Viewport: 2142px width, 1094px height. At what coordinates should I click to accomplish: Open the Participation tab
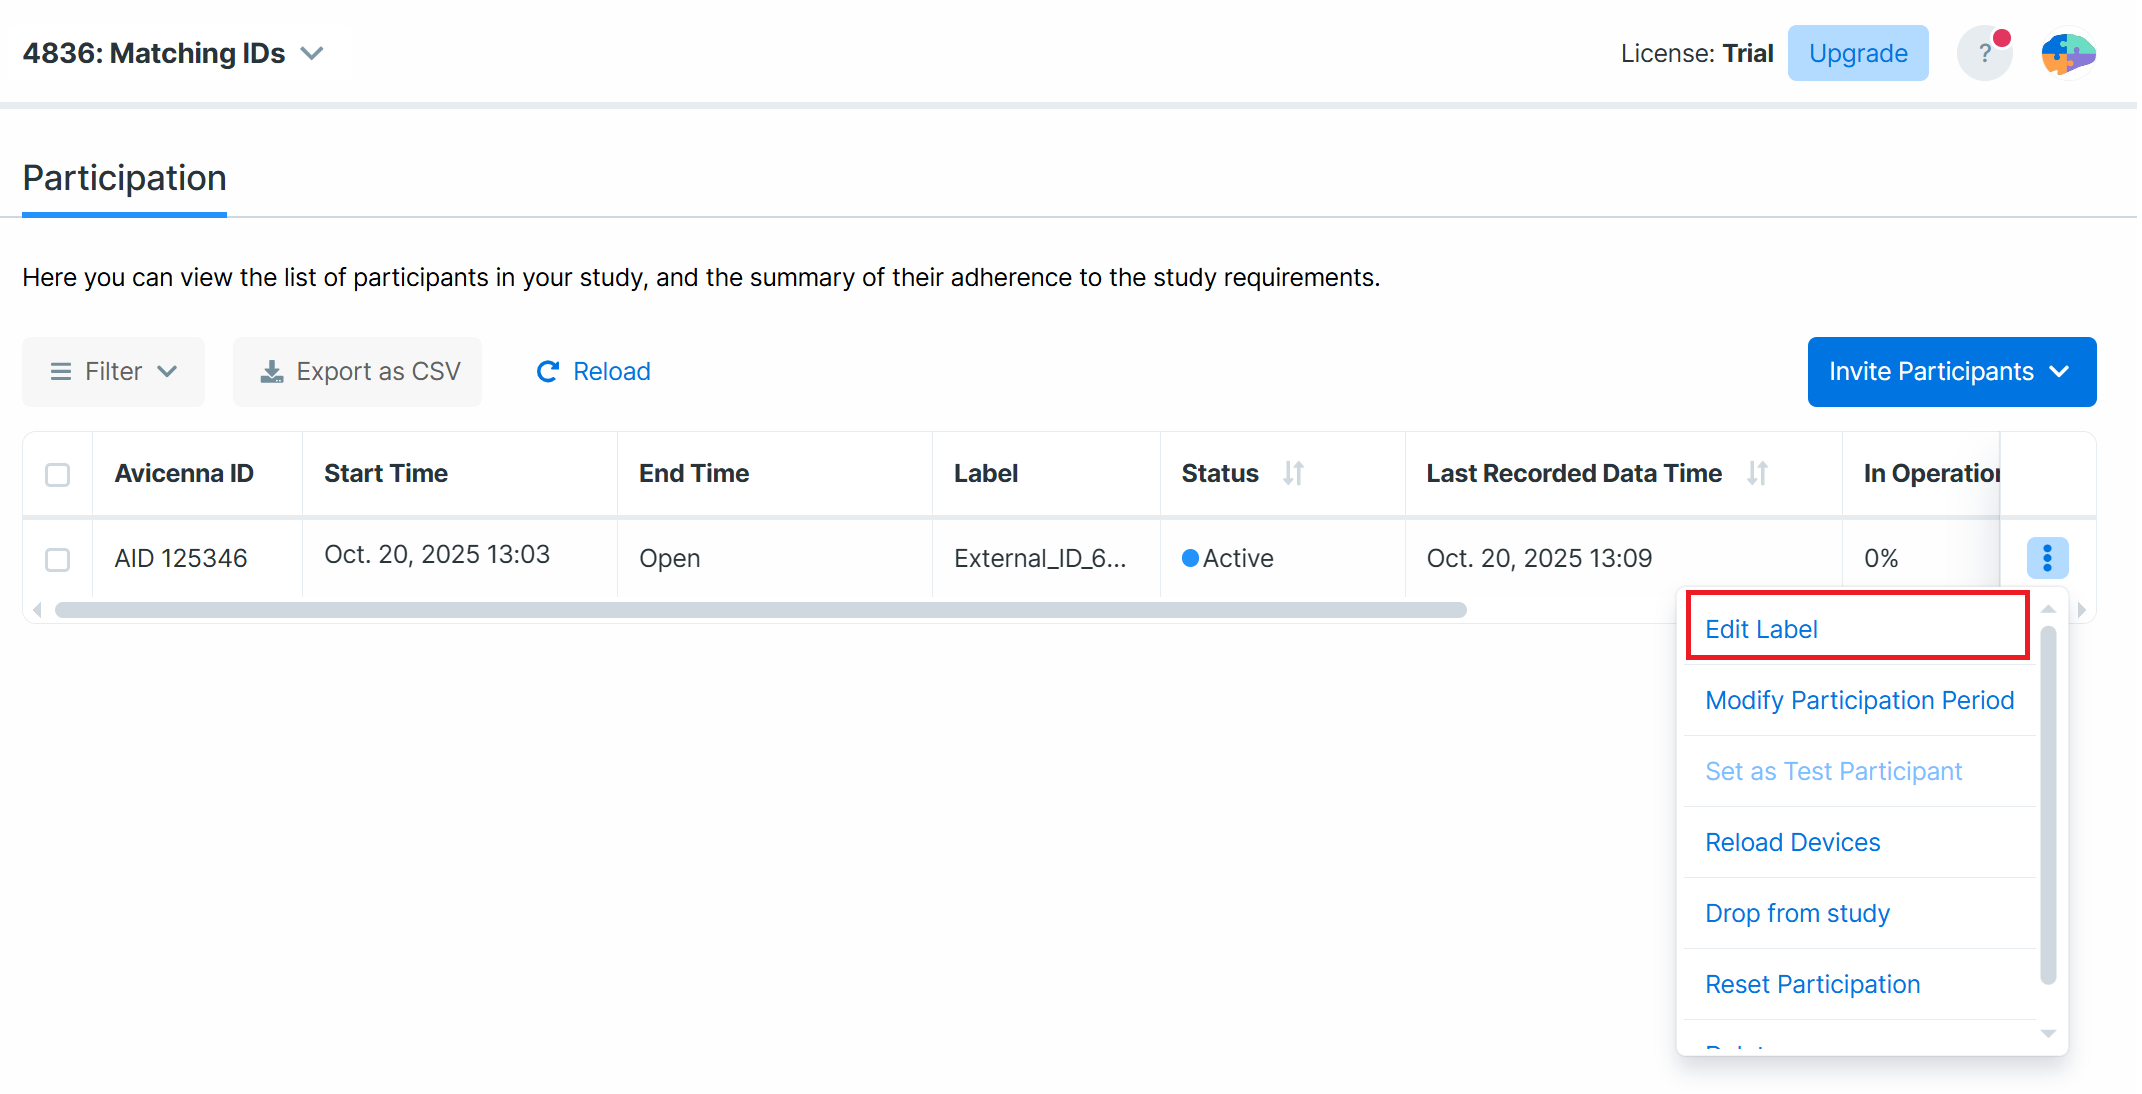click(124, 179)
